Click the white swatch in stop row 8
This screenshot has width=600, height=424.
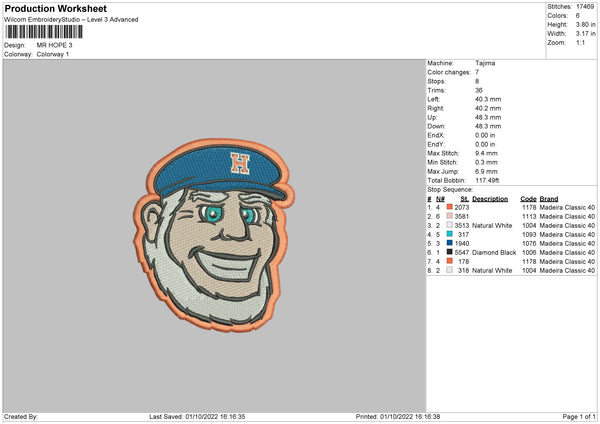click(450, 270)
